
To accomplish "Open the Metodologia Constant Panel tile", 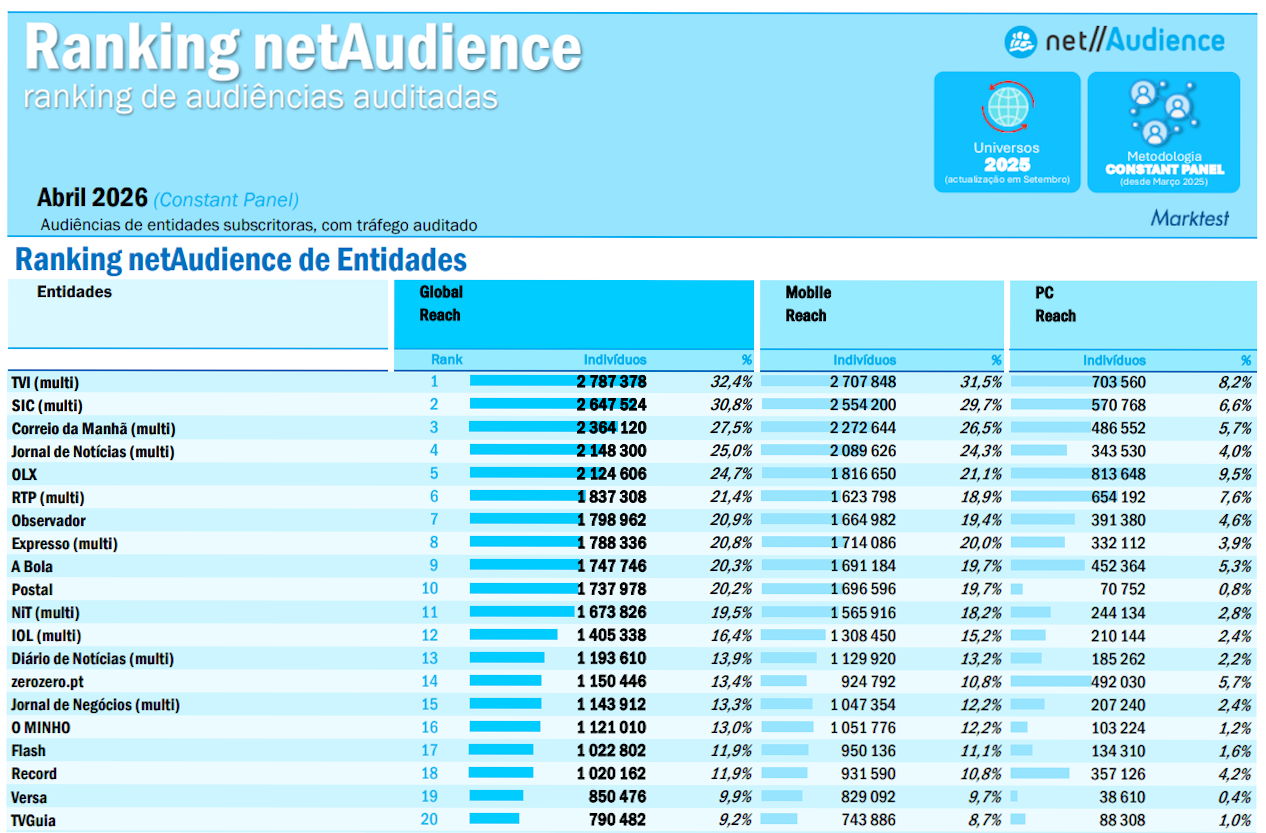I will coord(1164,132).
